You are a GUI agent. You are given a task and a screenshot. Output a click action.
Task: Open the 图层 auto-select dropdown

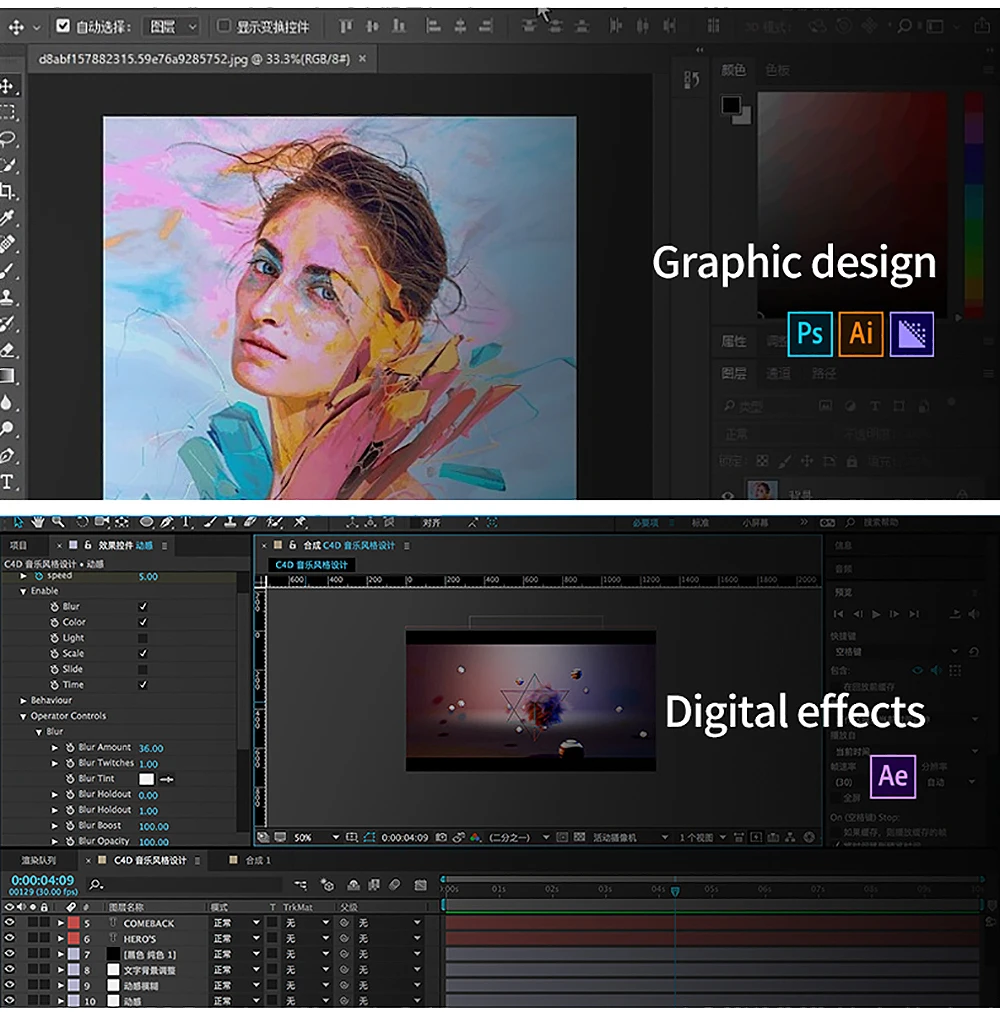(172, 26)
